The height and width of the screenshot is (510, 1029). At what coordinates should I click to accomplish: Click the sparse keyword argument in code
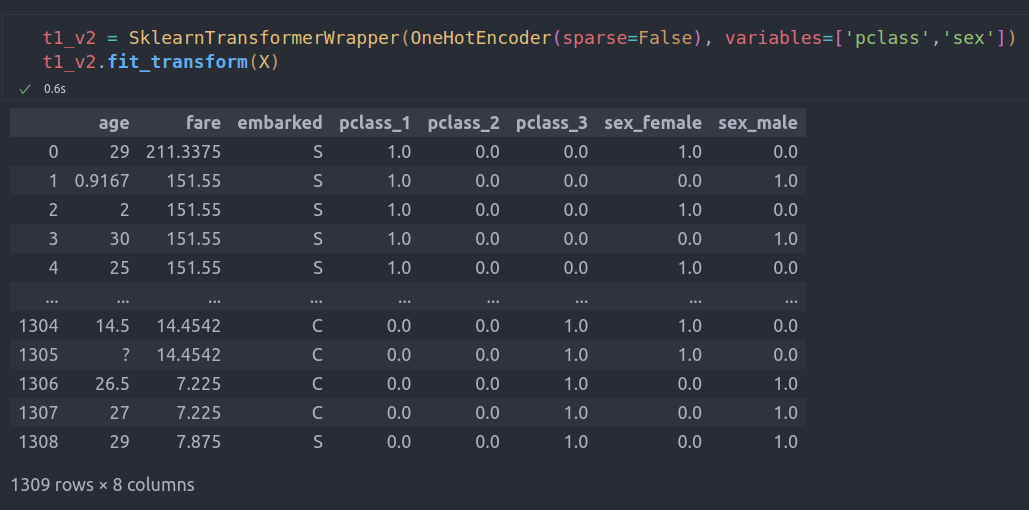point(595,37)
